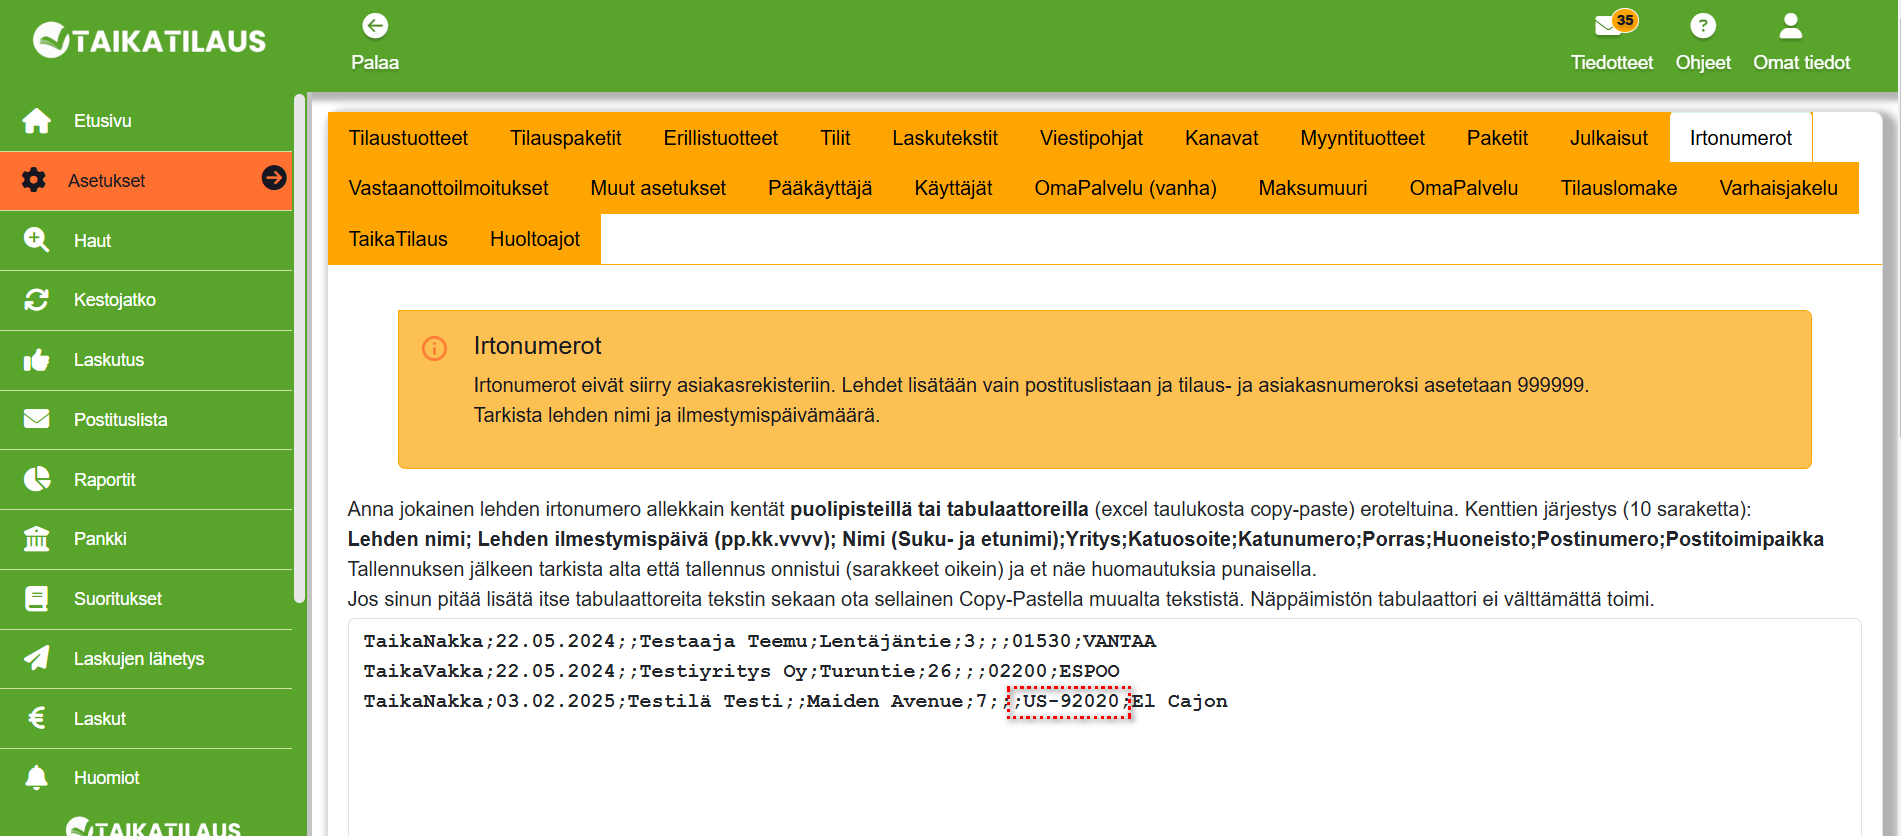The height and width of the screenshot is (836, 1901).
Task: Click the Asetukset gear icon
Action: 34,180
